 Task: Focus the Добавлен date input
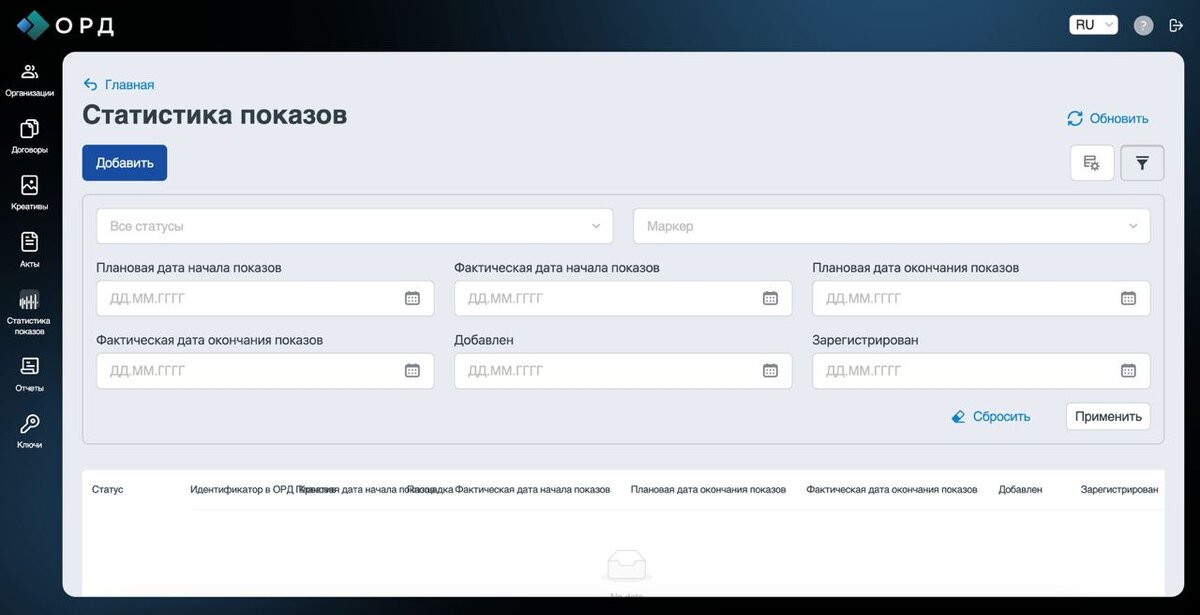click(x=623, y=371)
